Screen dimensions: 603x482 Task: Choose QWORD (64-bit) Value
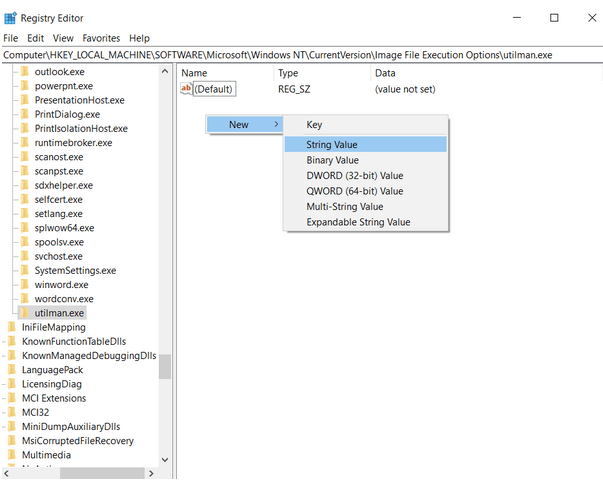[366, 191]
